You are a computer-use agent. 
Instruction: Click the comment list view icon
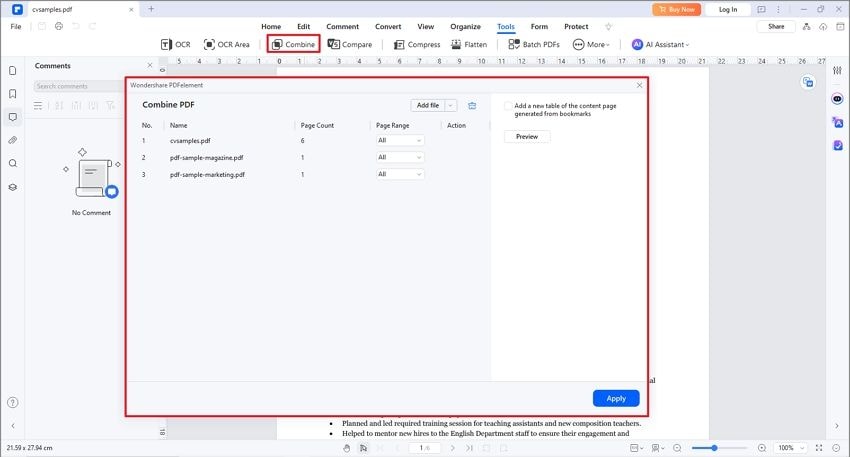tap(38, 105)
